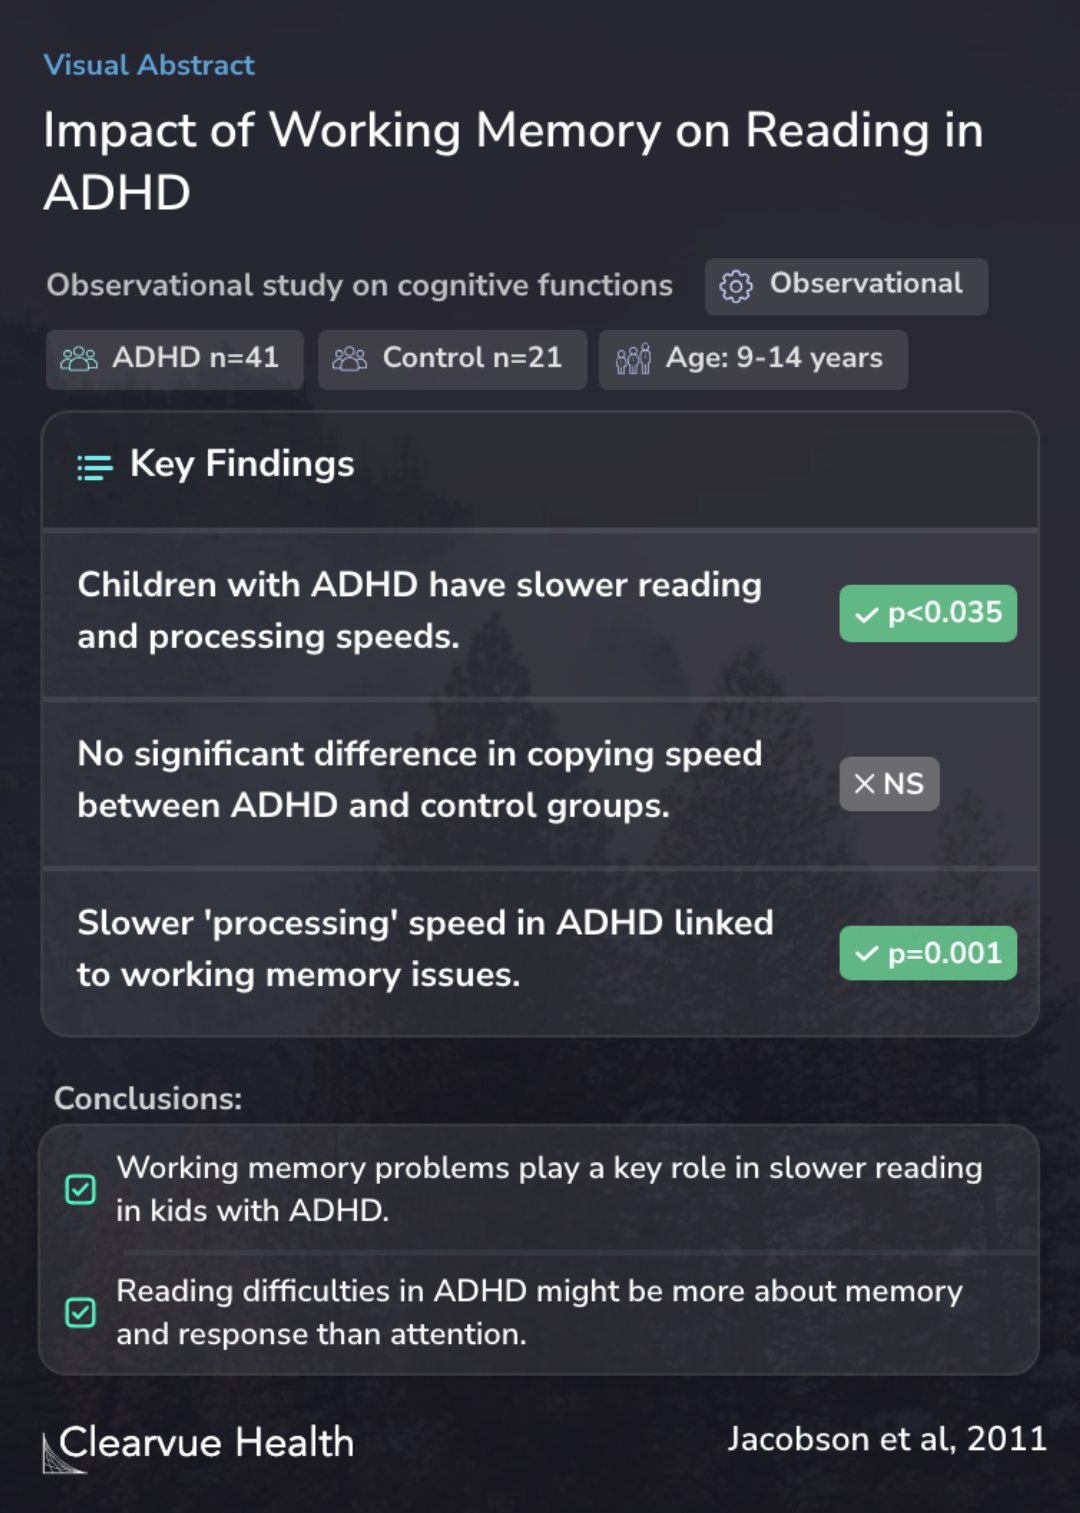This screenshot has height=1513, width=1080.
Task: Click the copying speed finding row
Action: point(540,783)
